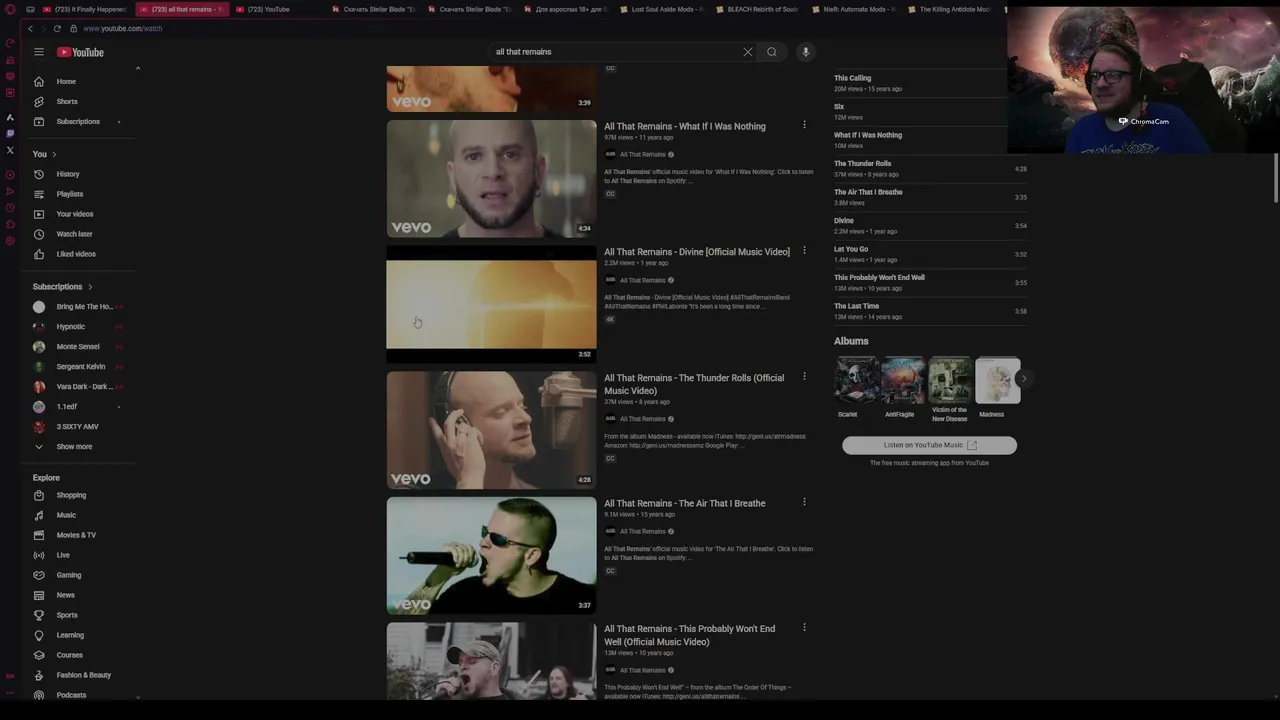Open options menu for The Air That I Breathe
Image resolution: width=1280 pixels, height=720 pixels.
(804, 502)
